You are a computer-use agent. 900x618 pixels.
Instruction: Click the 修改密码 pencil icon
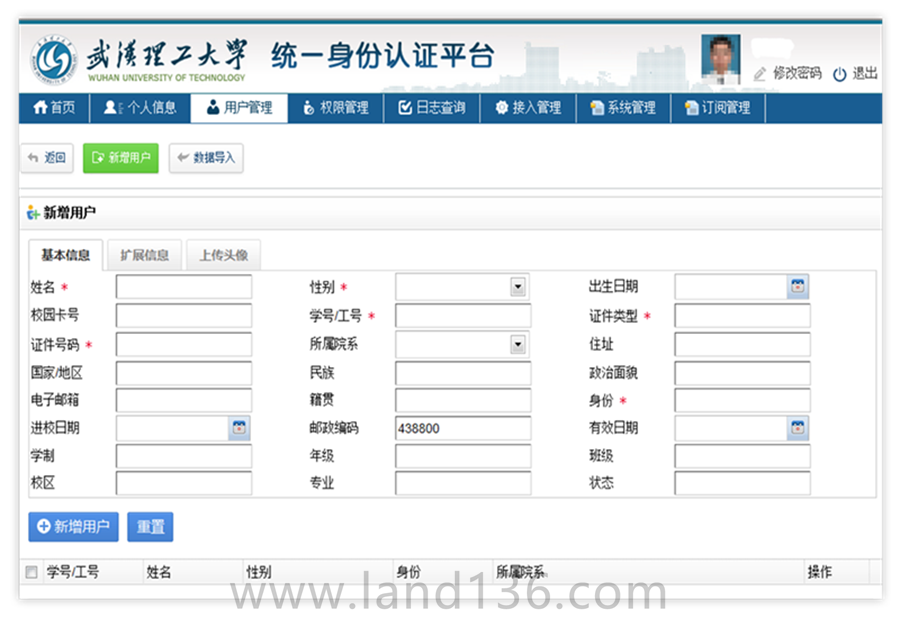pos(760,74)
